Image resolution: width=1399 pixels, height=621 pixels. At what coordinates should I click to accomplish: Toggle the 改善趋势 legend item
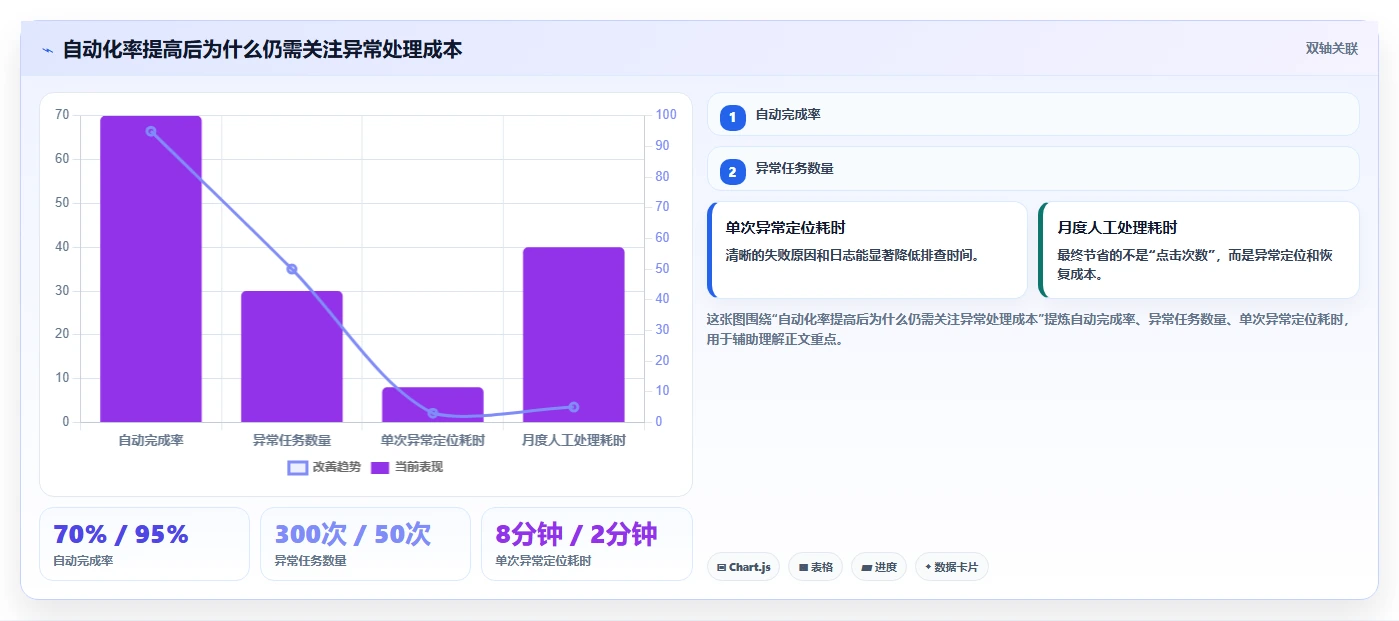[324, 467]
